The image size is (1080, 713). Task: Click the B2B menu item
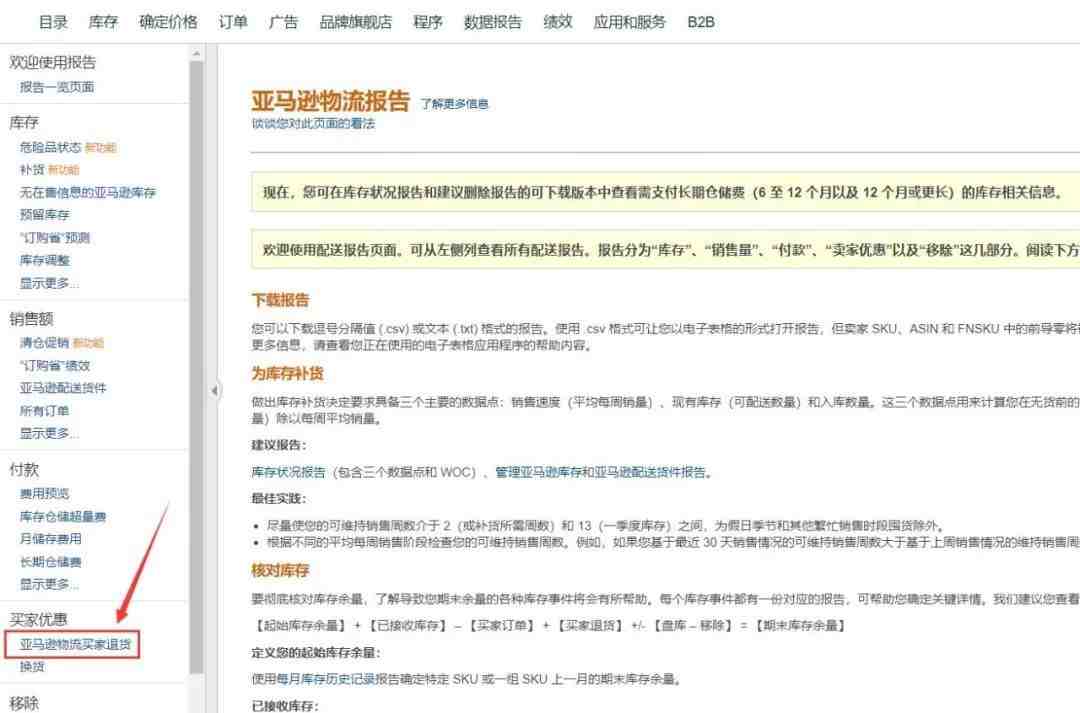pyautogui.click(x=700, y=22)
